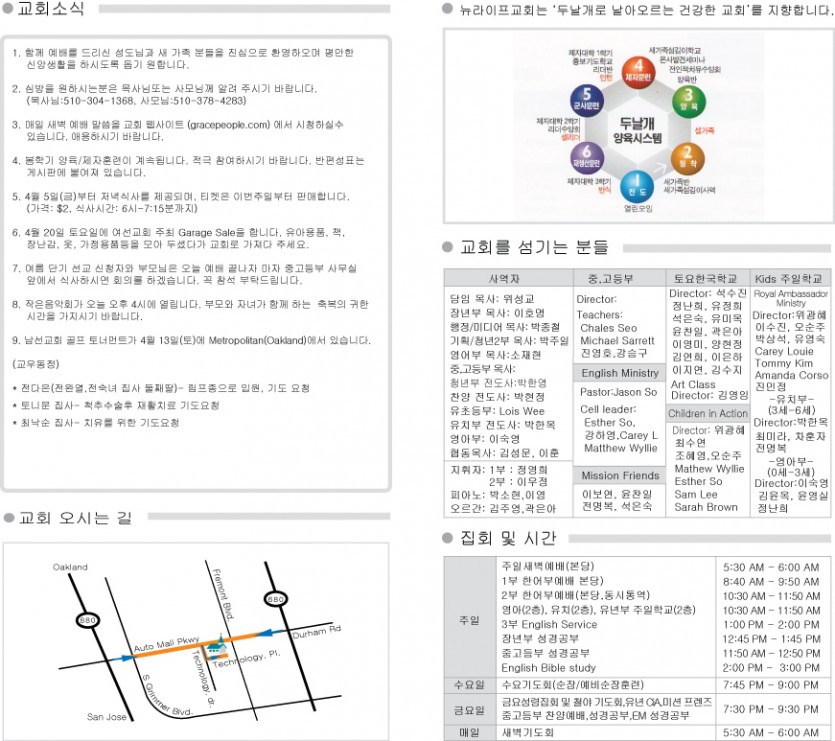
Task: Click the time 8:40 AM - 9:50 AM
Action: pos(771,581)
